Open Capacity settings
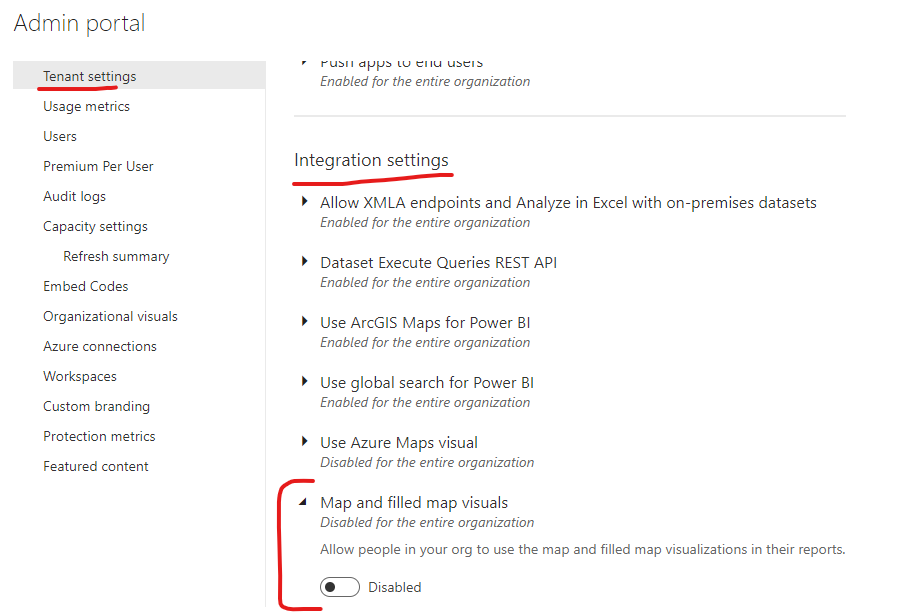899x612 pixels. tap(95, 226)
